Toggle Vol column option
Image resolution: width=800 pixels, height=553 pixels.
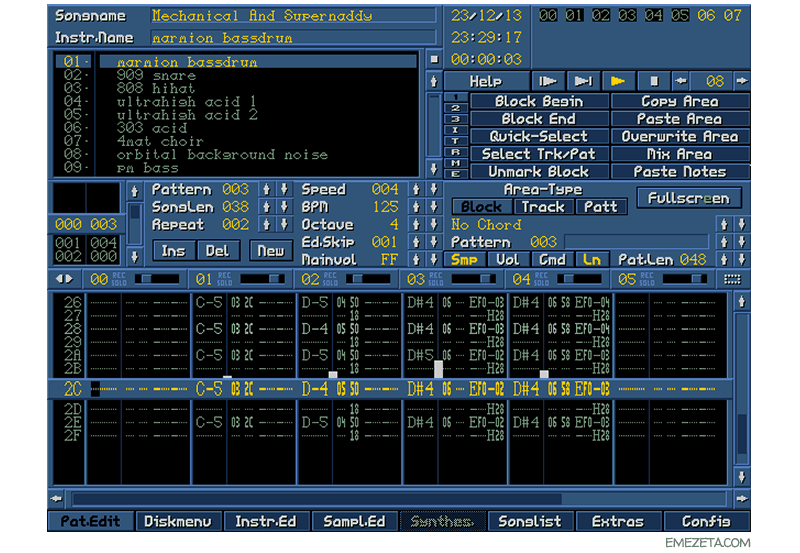508,260
